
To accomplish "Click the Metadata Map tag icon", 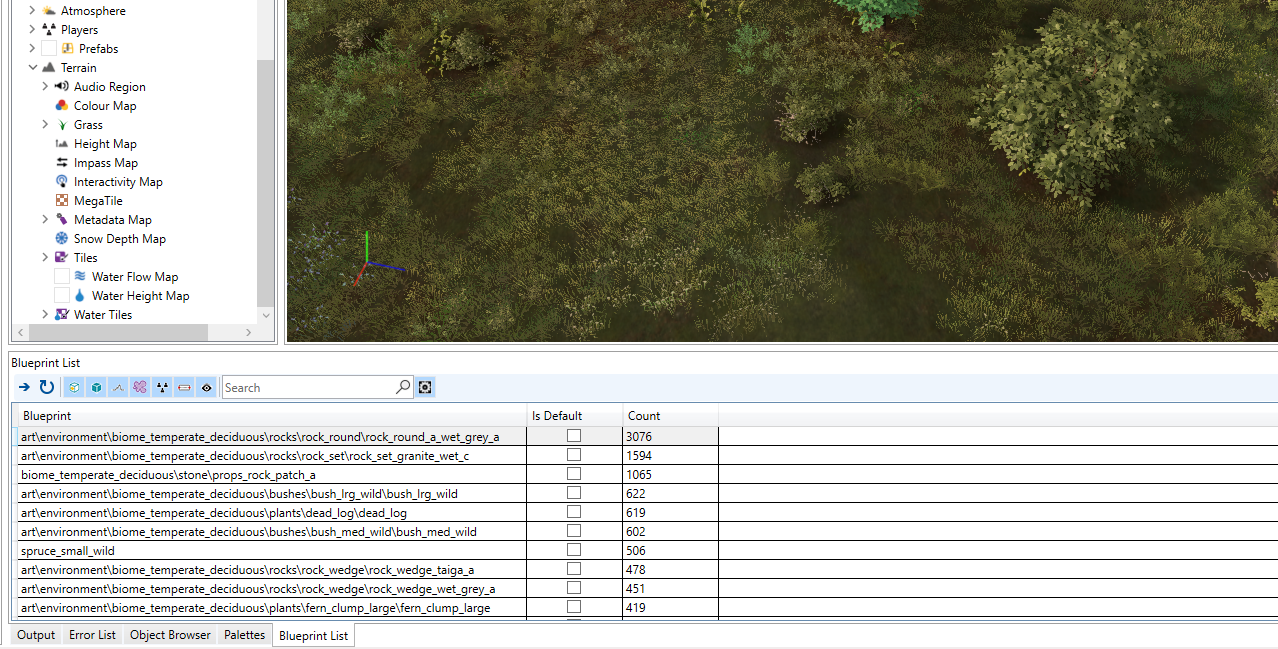I will click(61, 220).
